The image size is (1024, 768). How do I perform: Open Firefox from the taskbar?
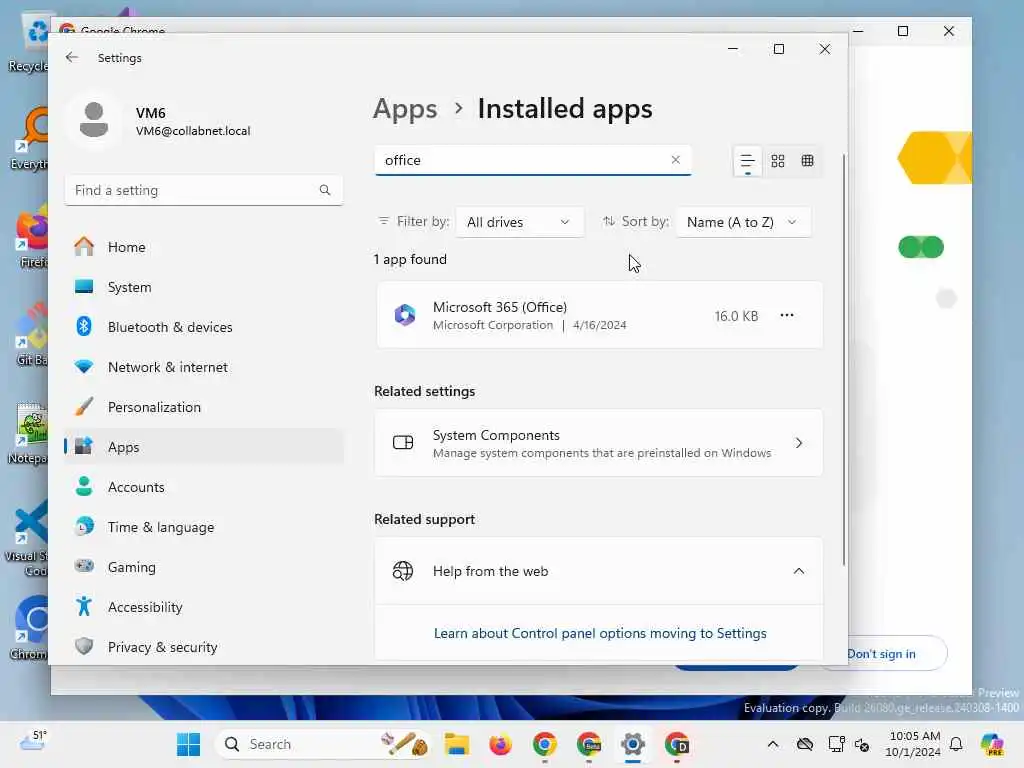500,744
